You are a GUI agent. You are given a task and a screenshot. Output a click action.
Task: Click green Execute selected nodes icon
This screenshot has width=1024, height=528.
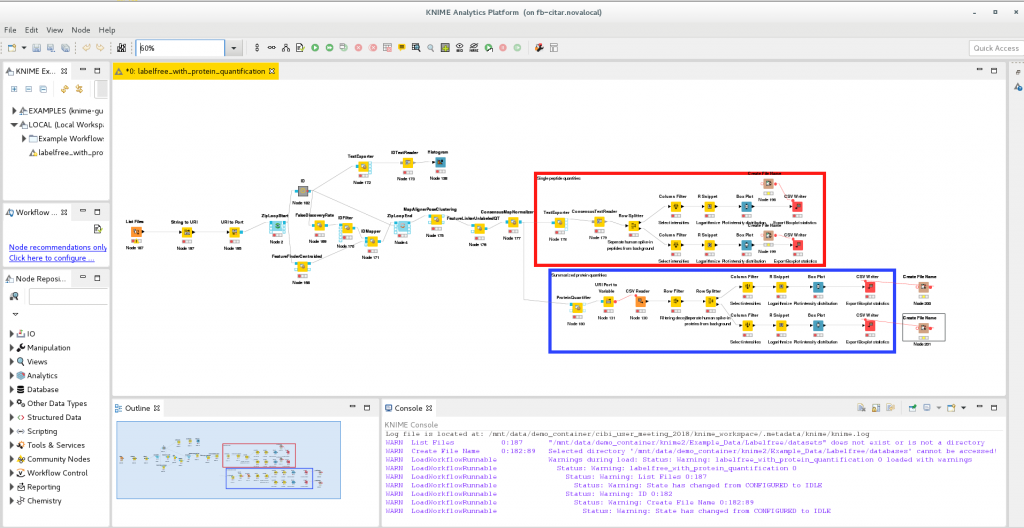(315, 48)
